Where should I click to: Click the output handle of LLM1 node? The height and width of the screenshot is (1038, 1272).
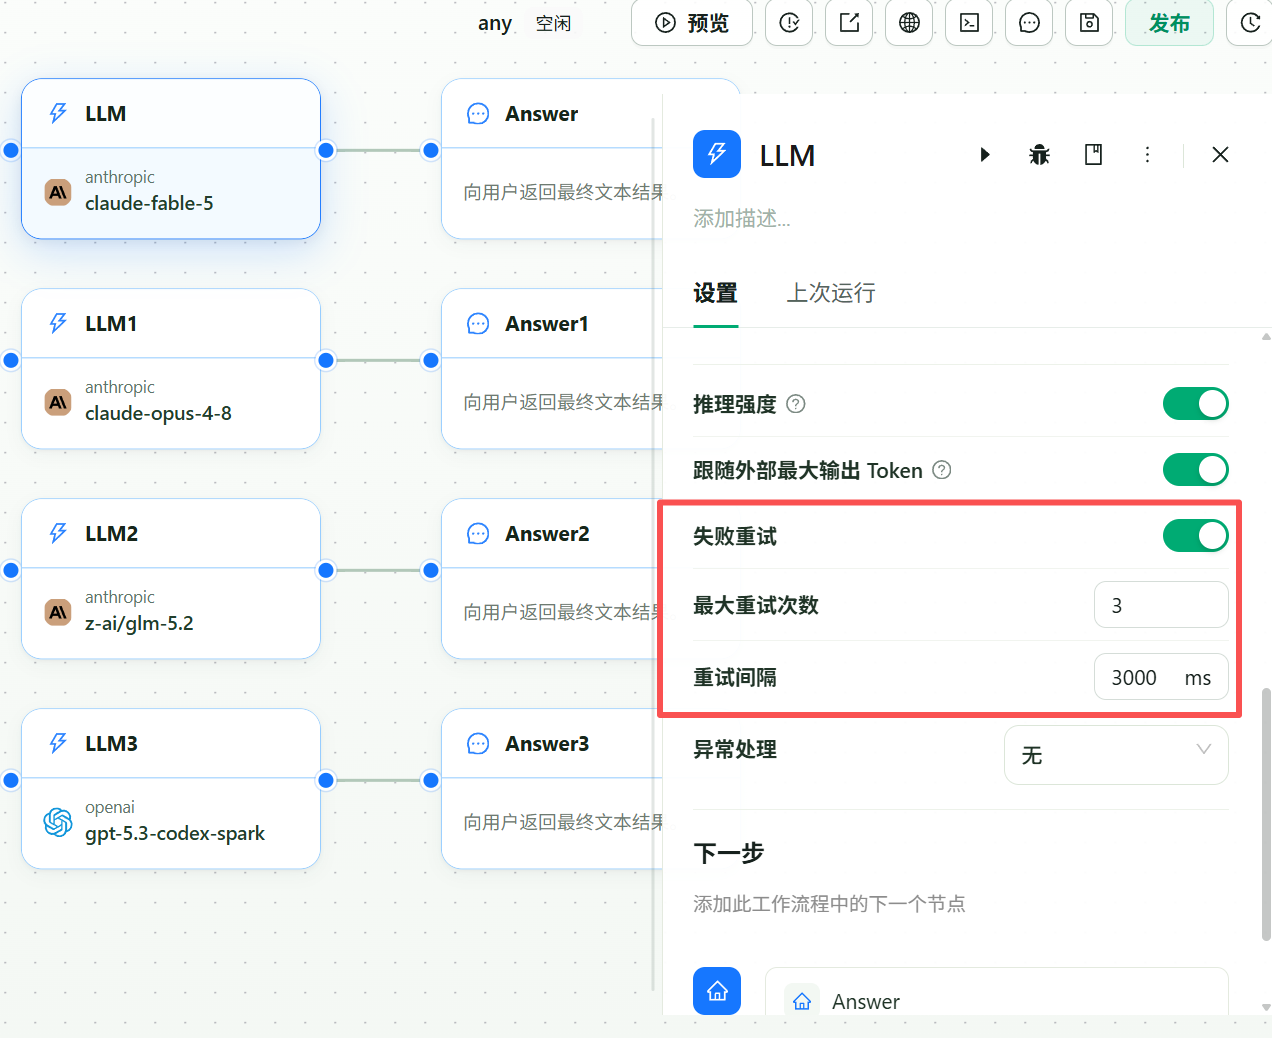pos(326,360)
